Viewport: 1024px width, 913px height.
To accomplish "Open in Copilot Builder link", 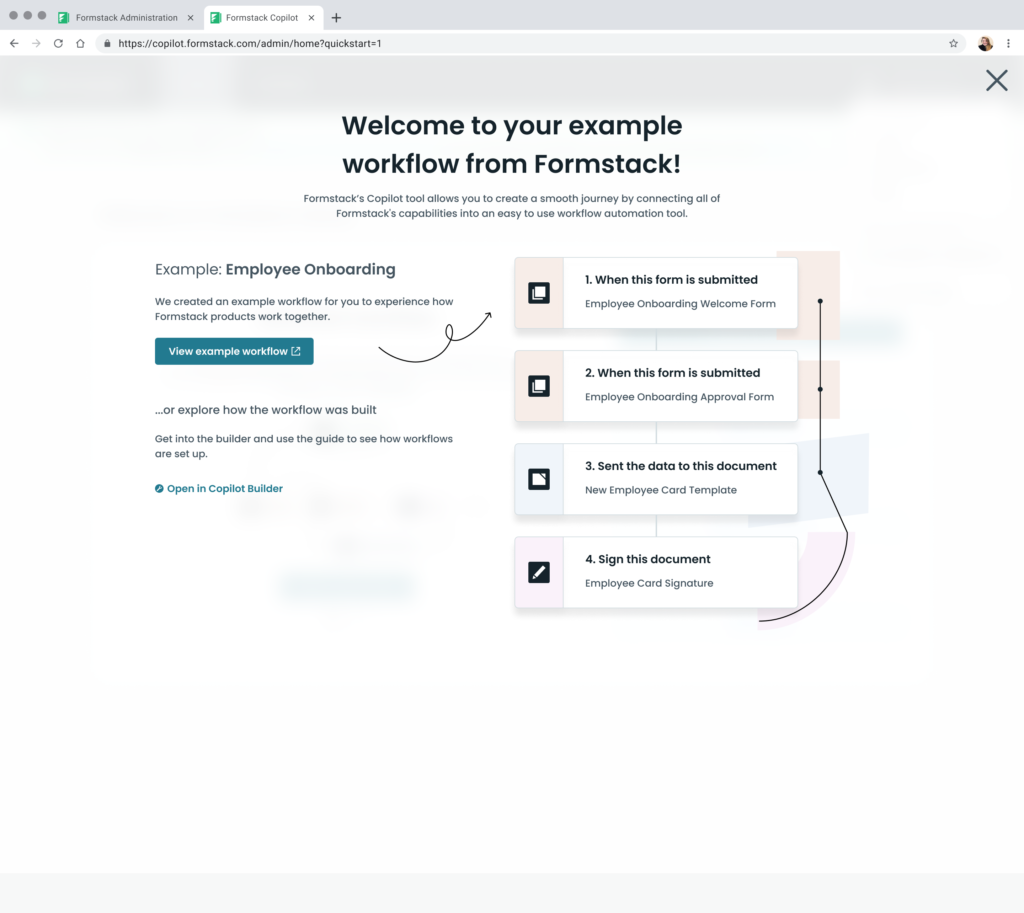I will pyautogui.click(x=219, y=489).
